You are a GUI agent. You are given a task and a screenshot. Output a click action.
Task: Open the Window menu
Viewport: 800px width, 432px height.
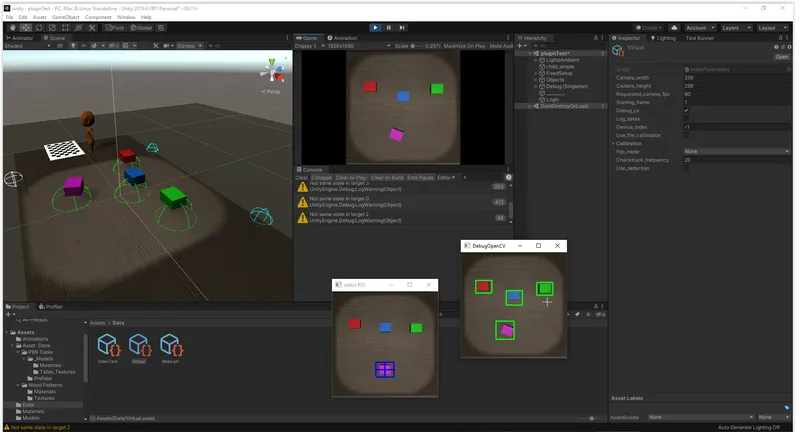pos(126,17)
